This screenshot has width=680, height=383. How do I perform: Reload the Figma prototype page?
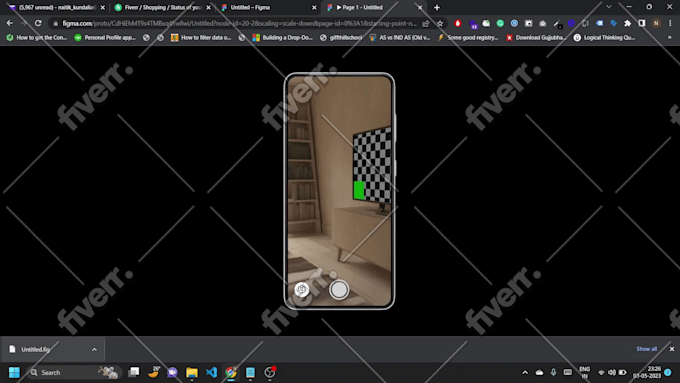pyautogui.click(x=38, y=23)
